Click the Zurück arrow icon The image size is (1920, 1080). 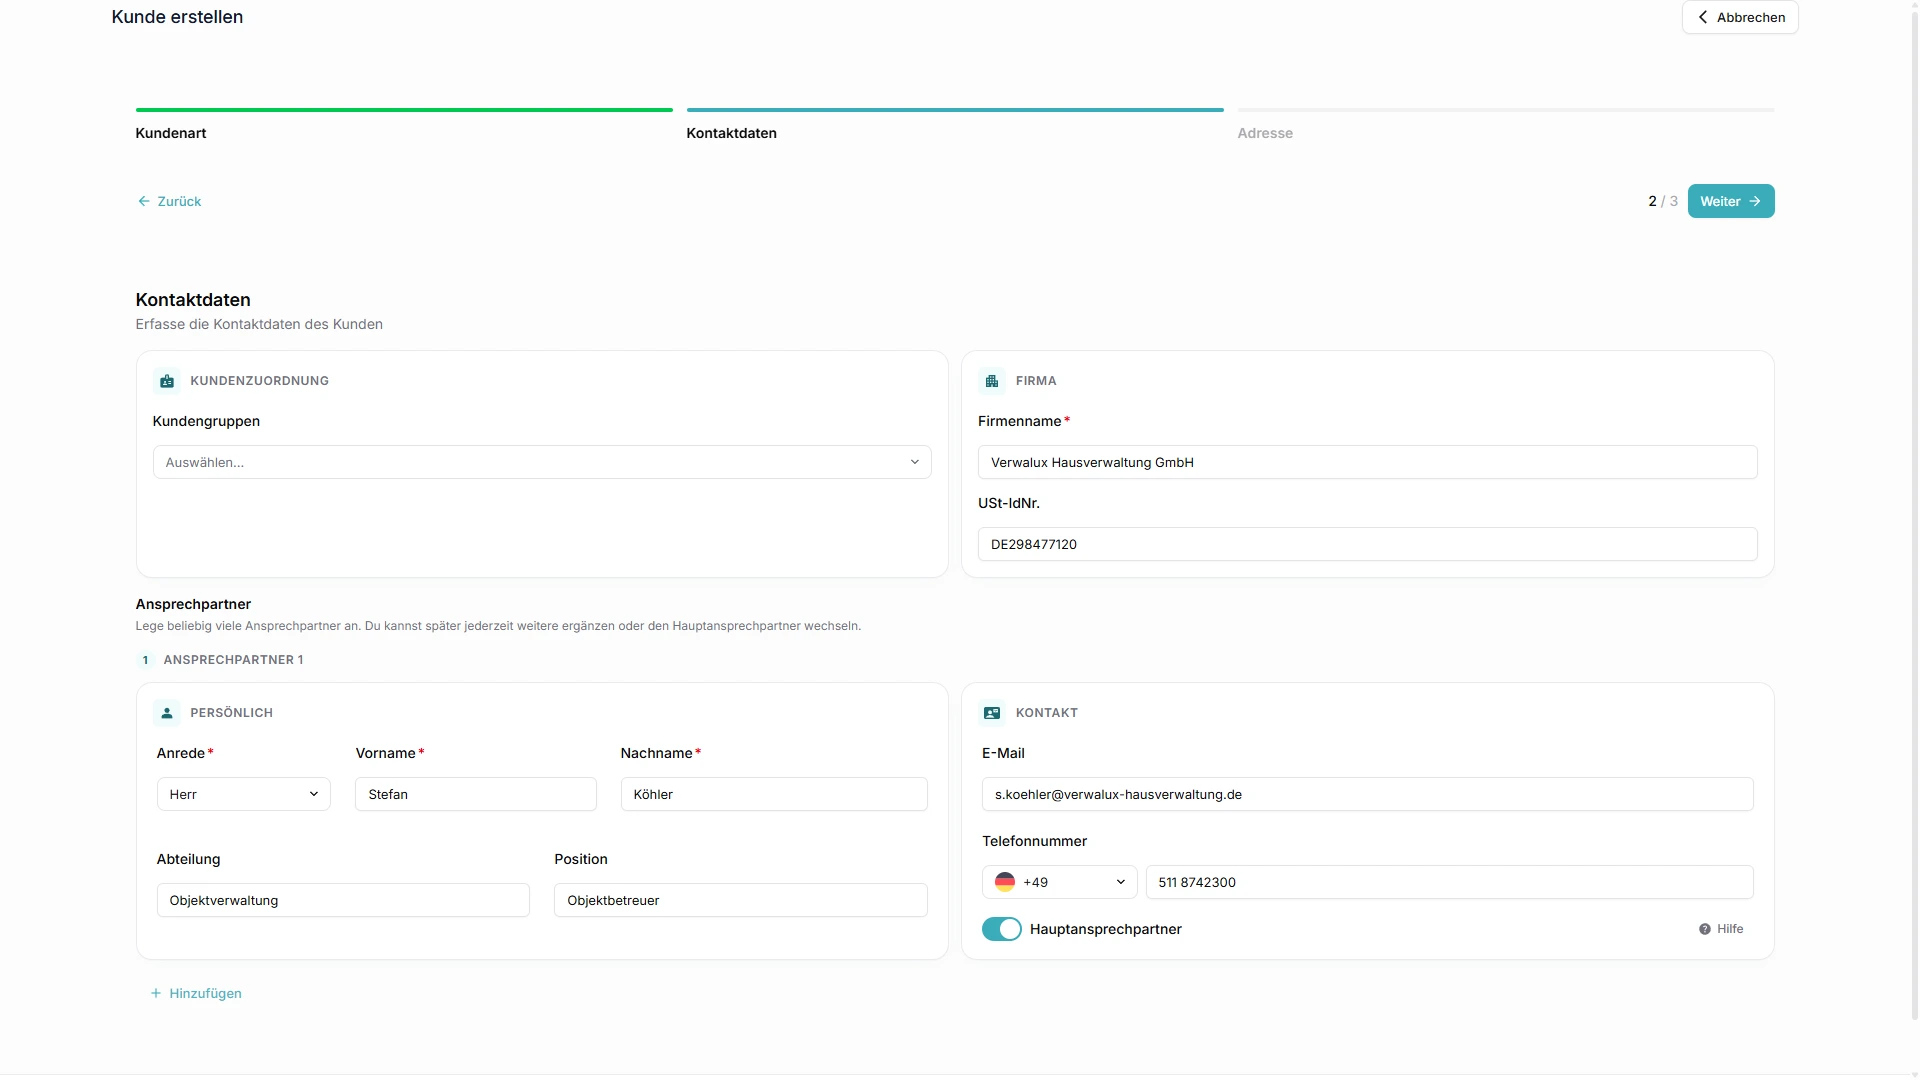point(144,201)
